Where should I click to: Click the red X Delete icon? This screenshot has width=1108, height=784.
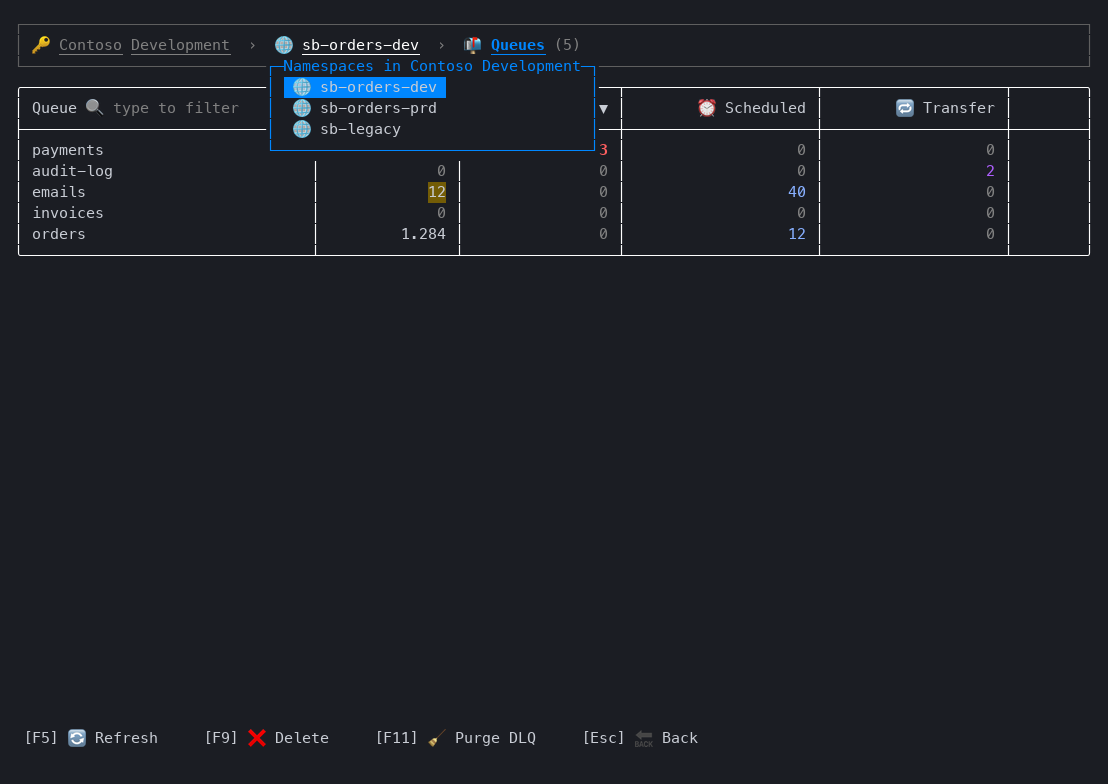pyautogui.click(x=257, y=737)
